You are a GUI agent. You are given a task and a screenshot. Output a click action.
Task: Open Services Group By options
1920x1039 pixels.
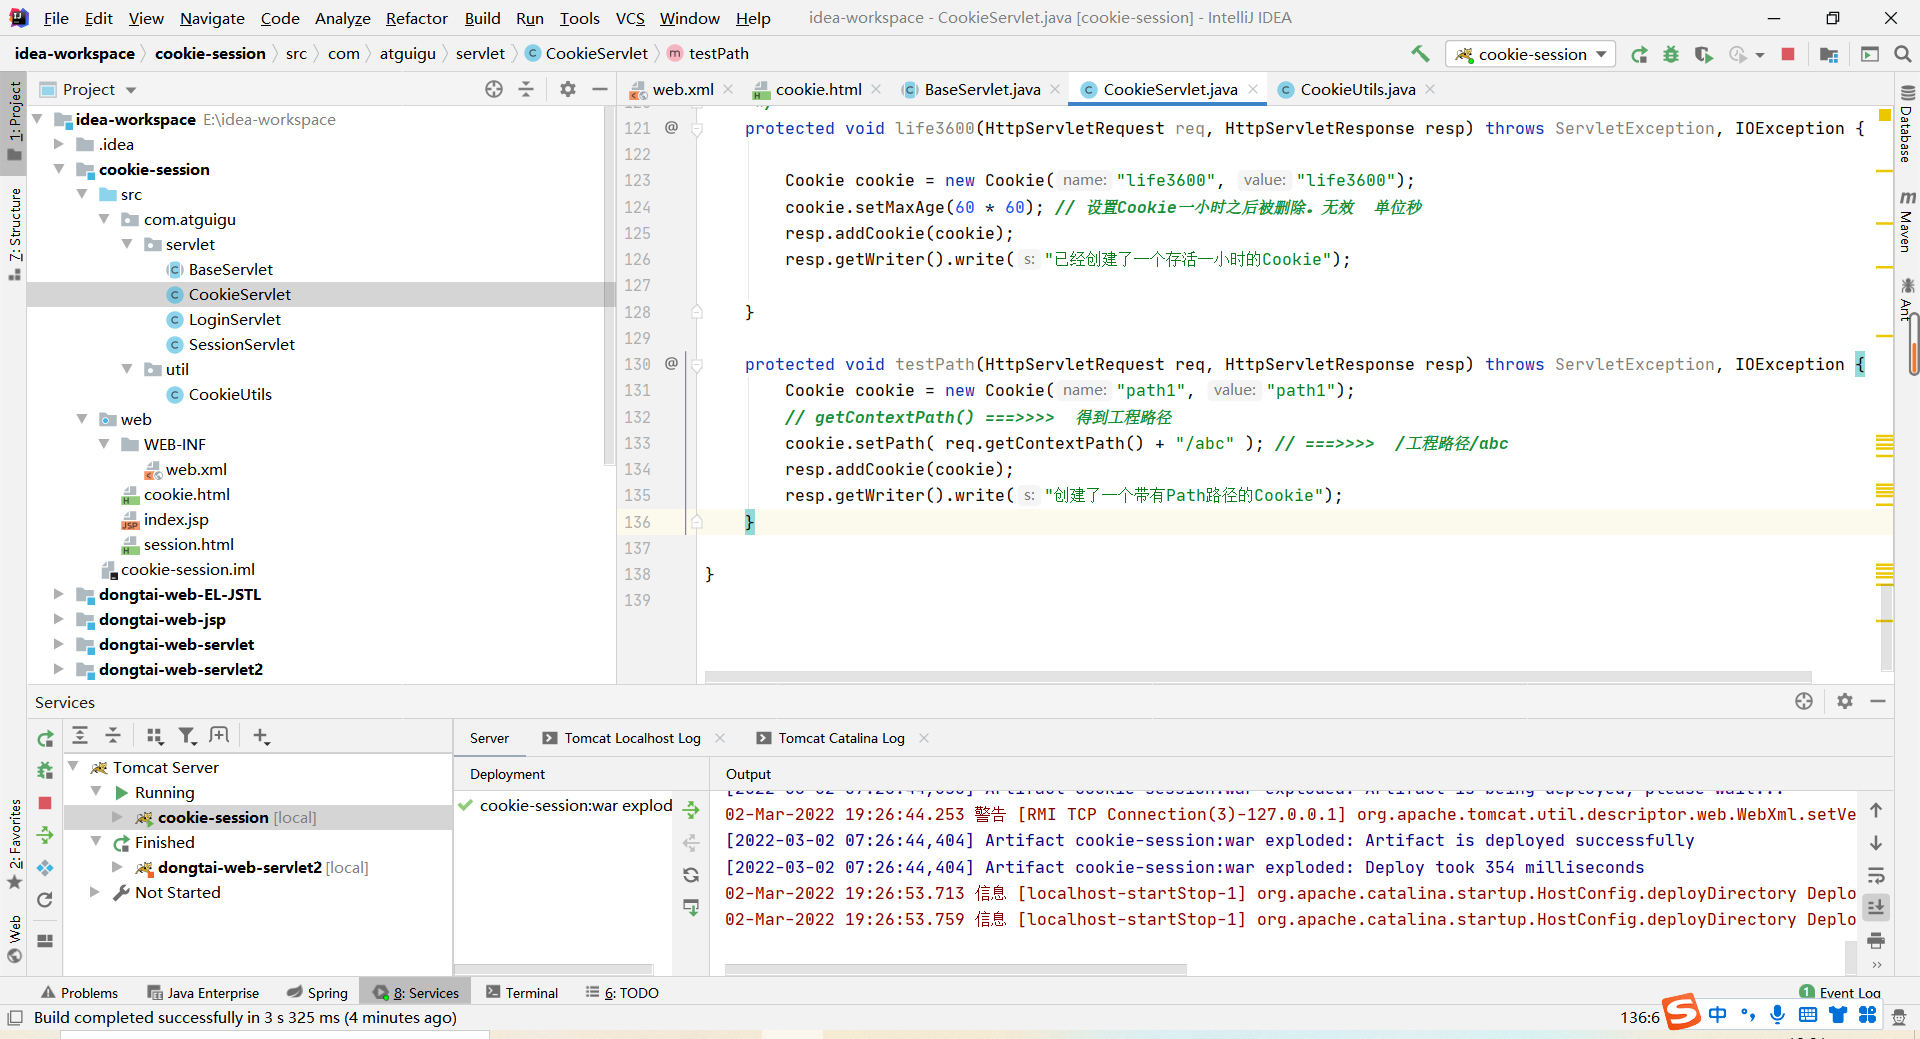pyautogui.click(x=155, y=736)
